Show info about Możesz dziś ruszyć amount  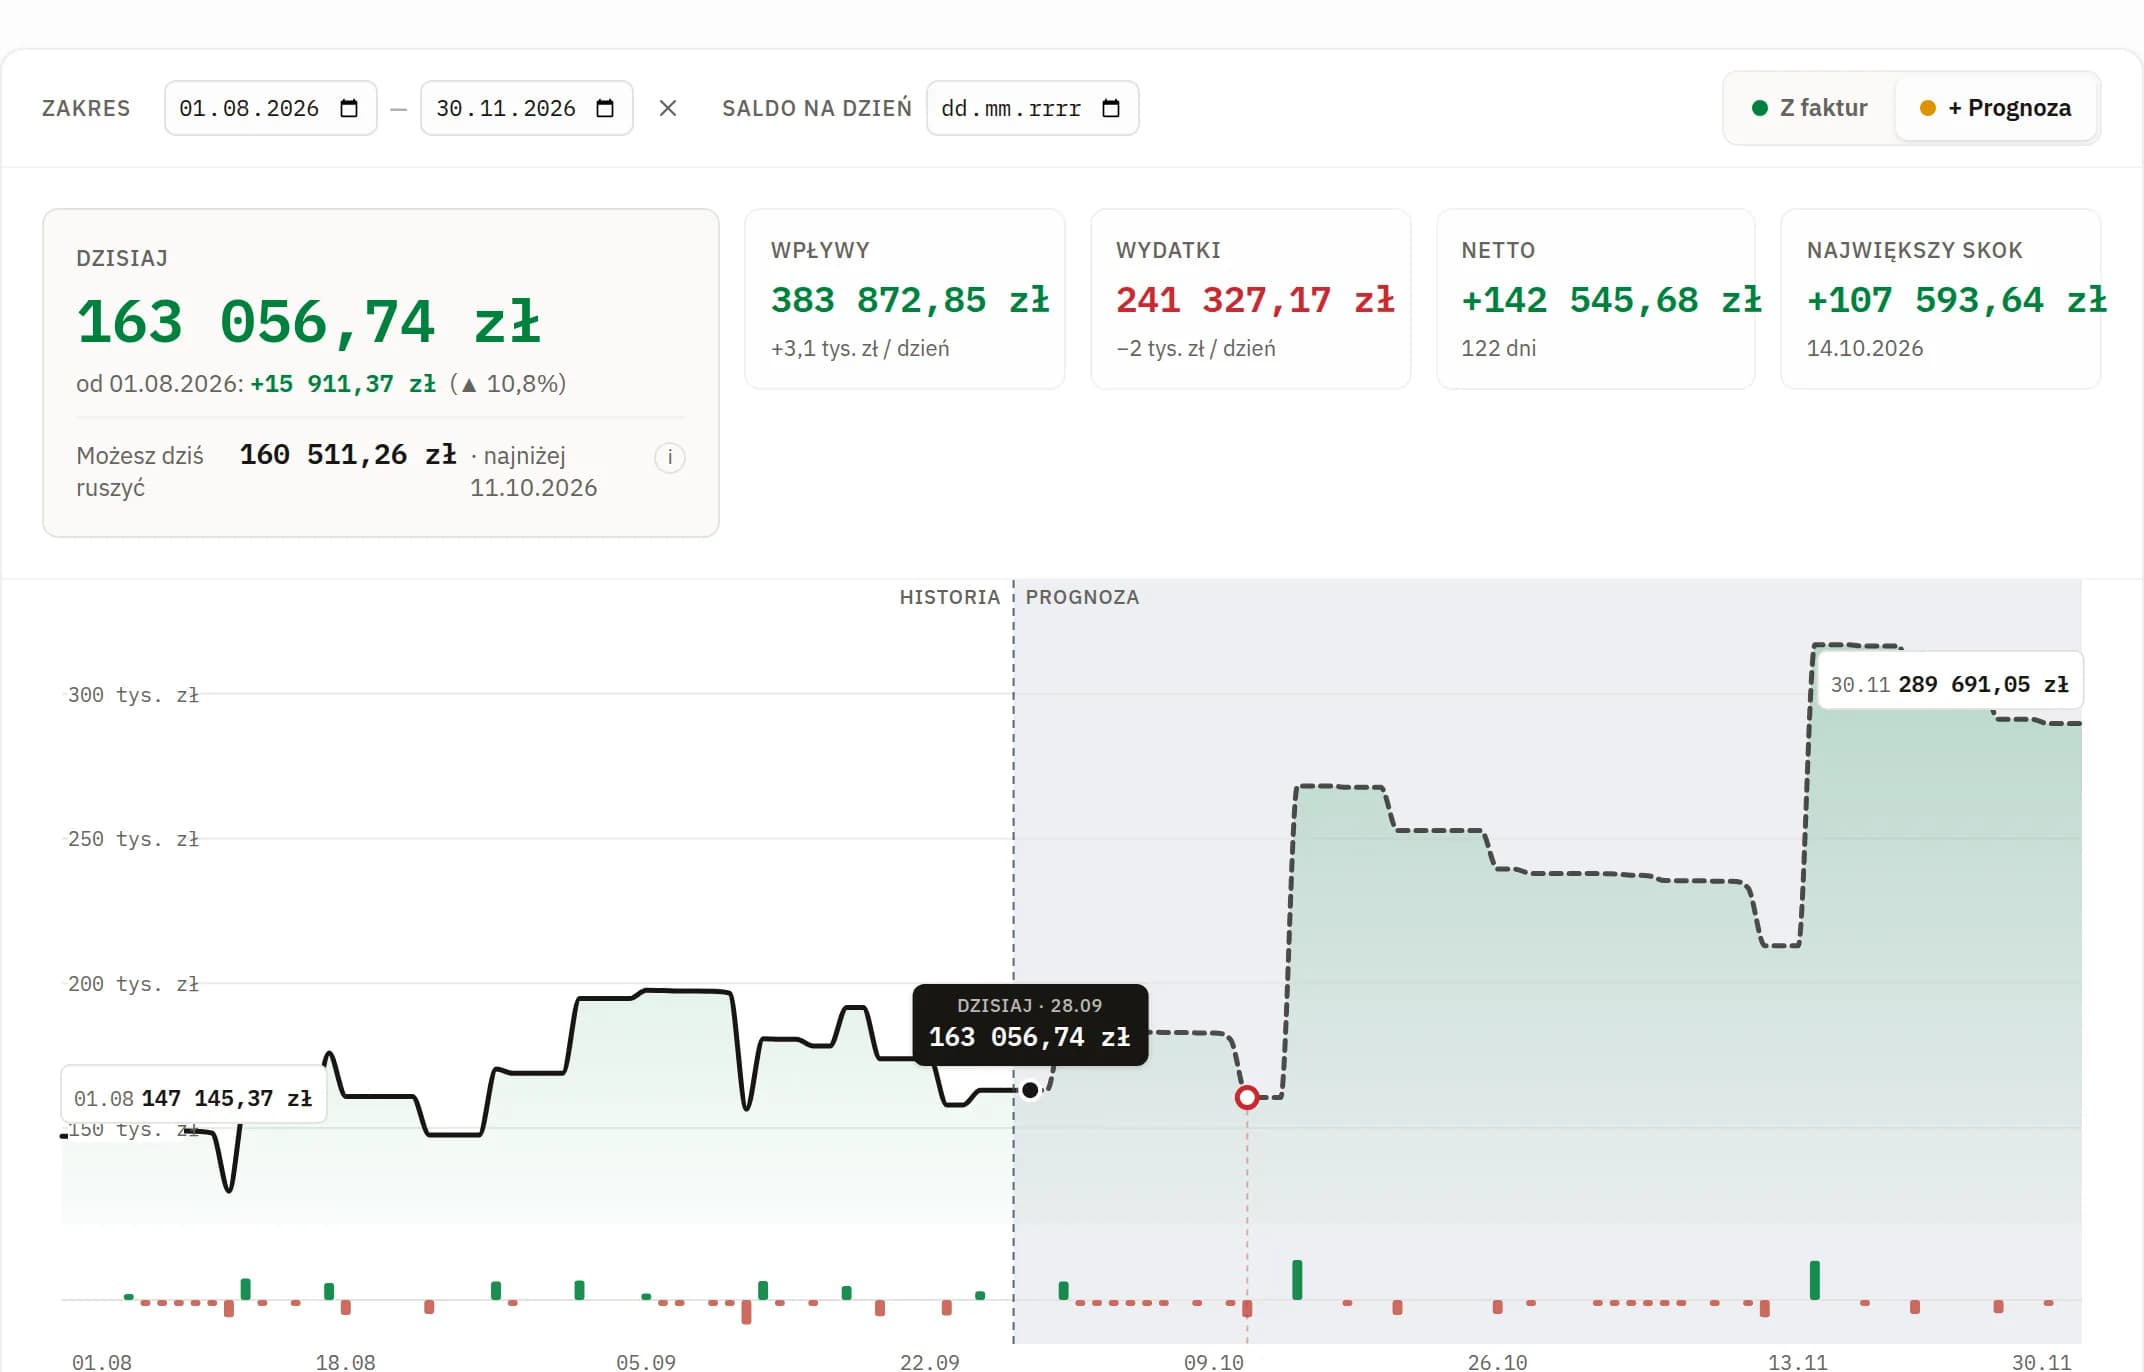[670, 458]
